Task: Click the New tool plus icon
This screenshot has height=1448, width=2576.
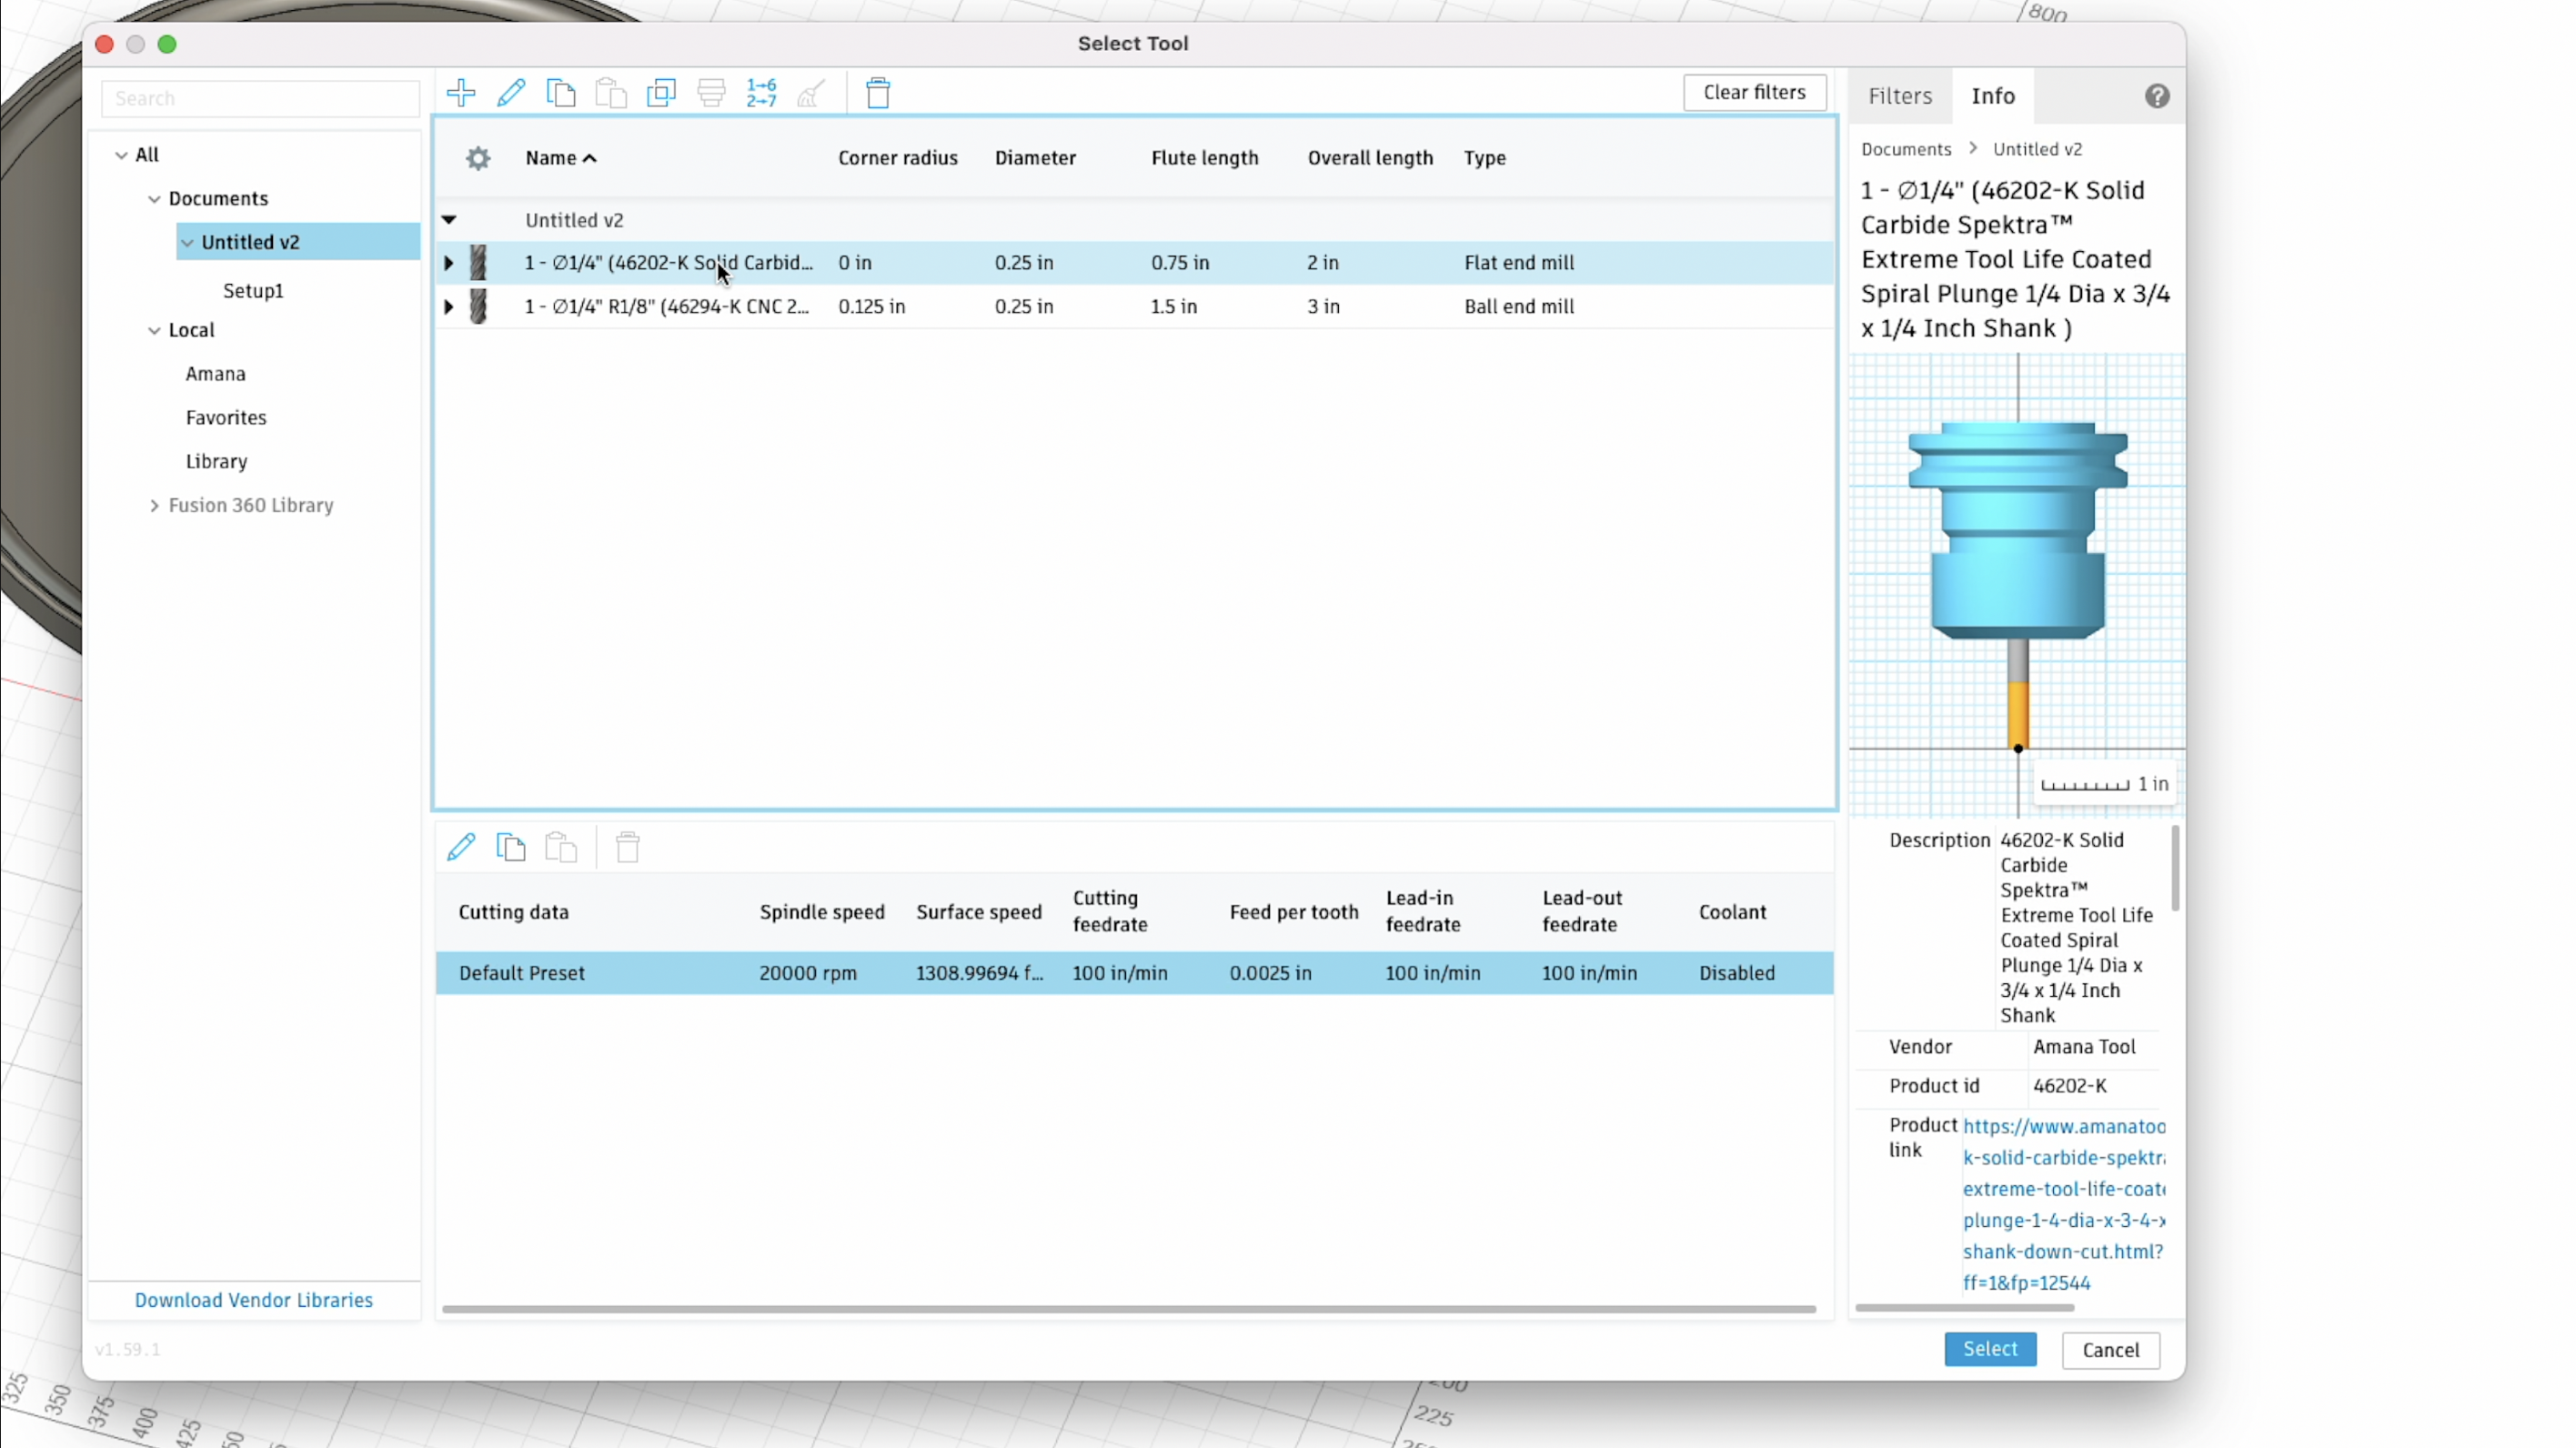Action: [461, 93]
